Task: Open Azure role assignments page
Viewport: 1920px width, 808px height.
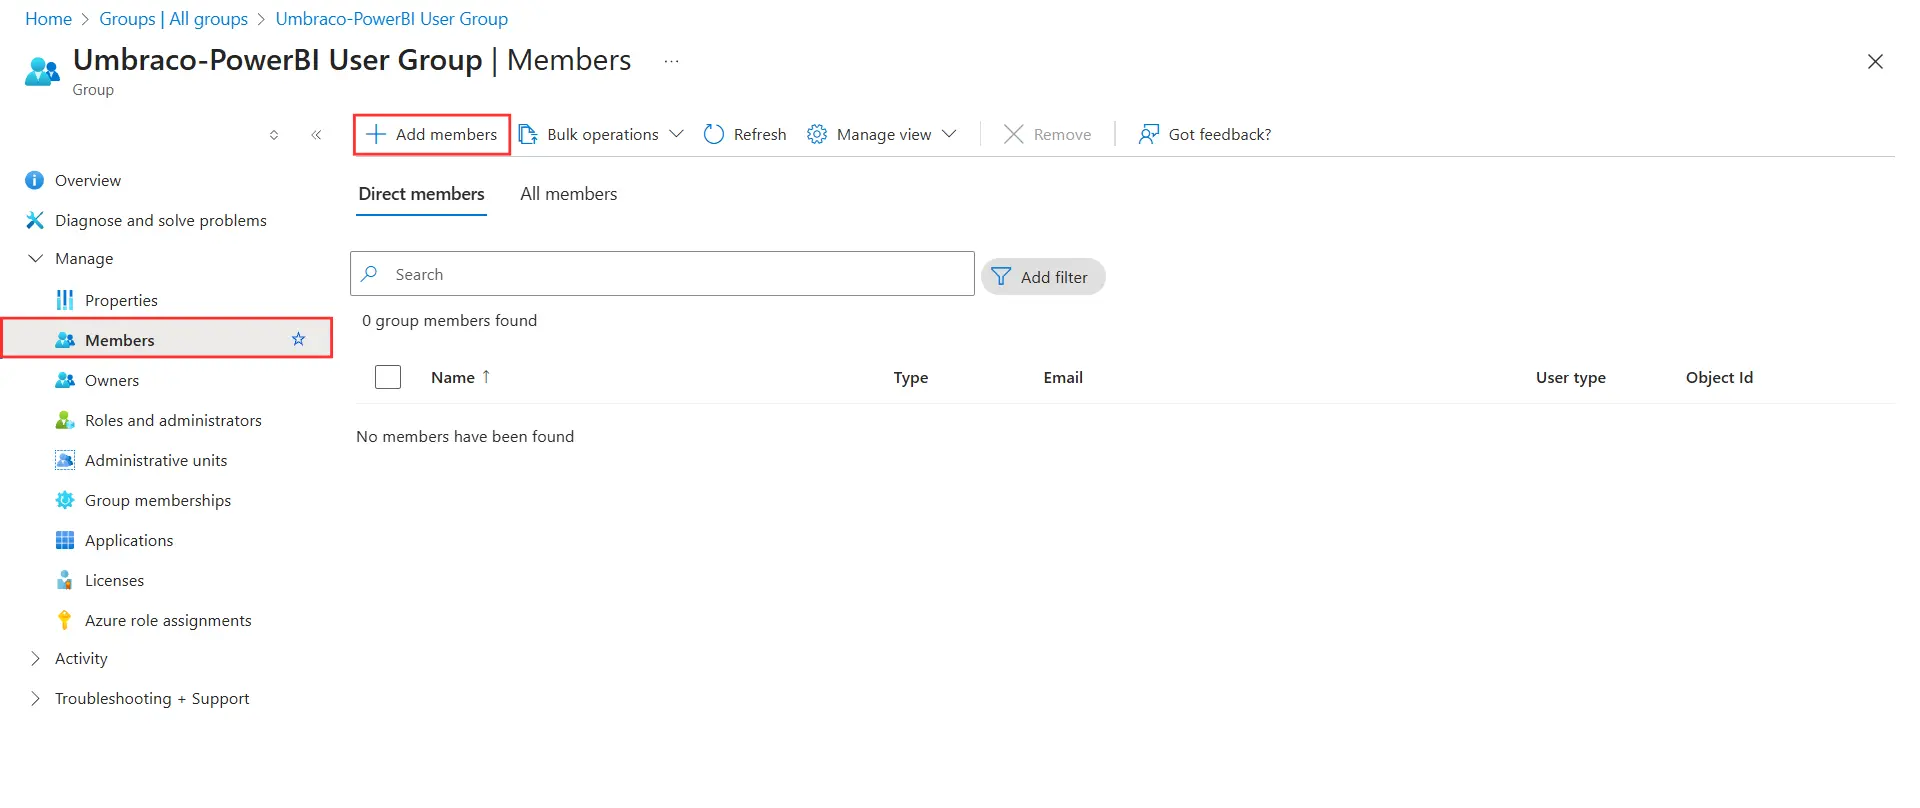Action: [168, 620]
